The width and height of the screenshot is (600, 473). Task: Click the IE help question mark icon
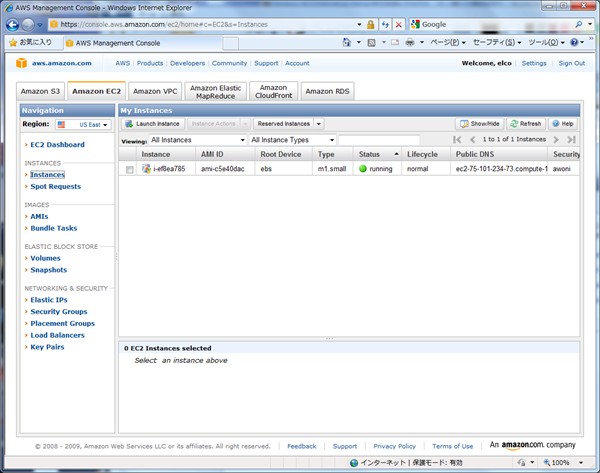coord(574,42)
